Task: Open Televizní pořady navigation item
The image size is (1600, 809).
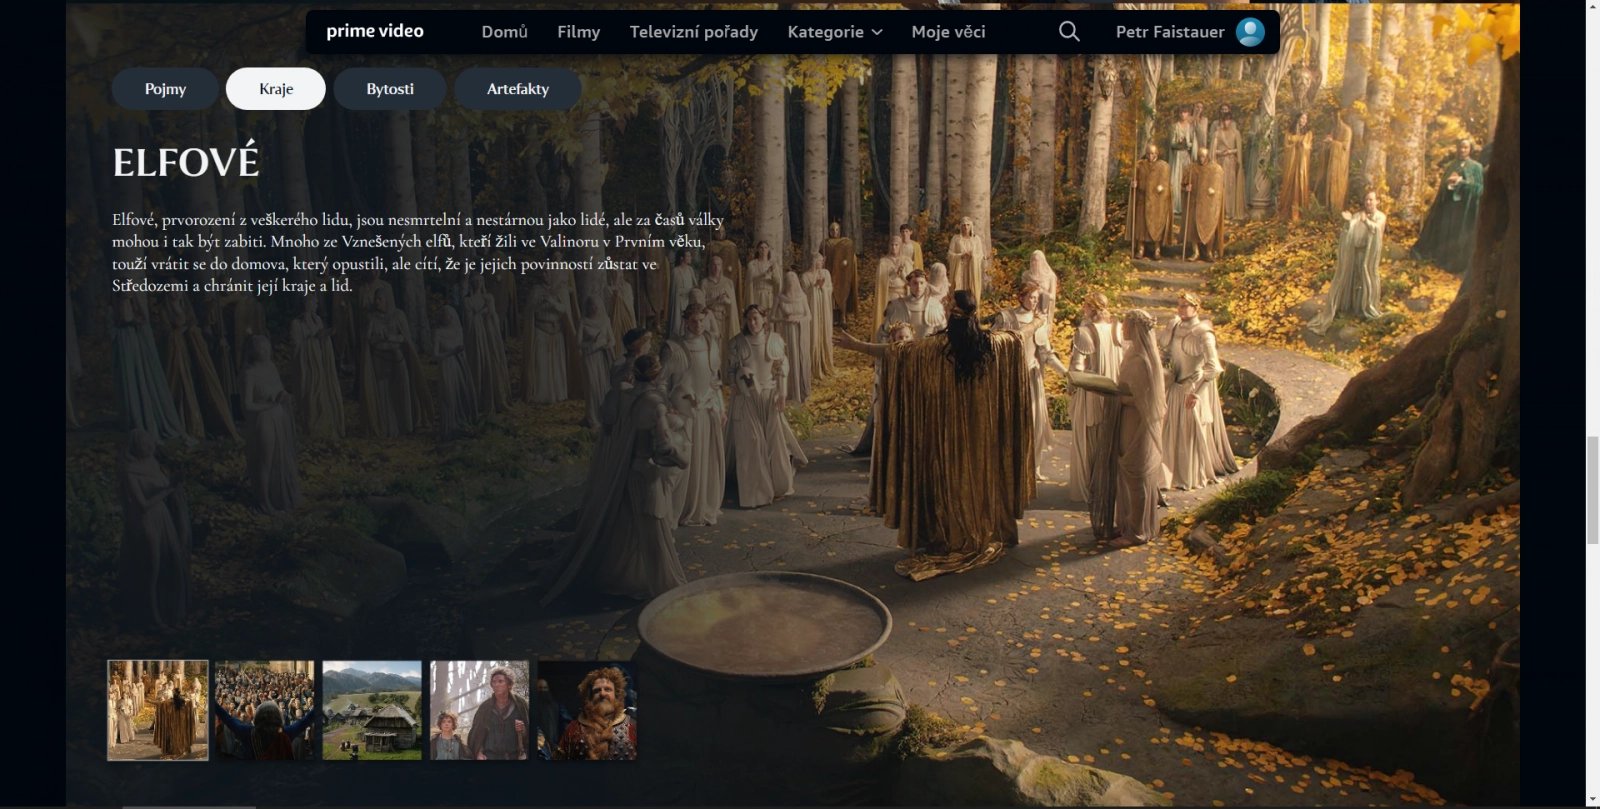Action: (x=694, y=32)
